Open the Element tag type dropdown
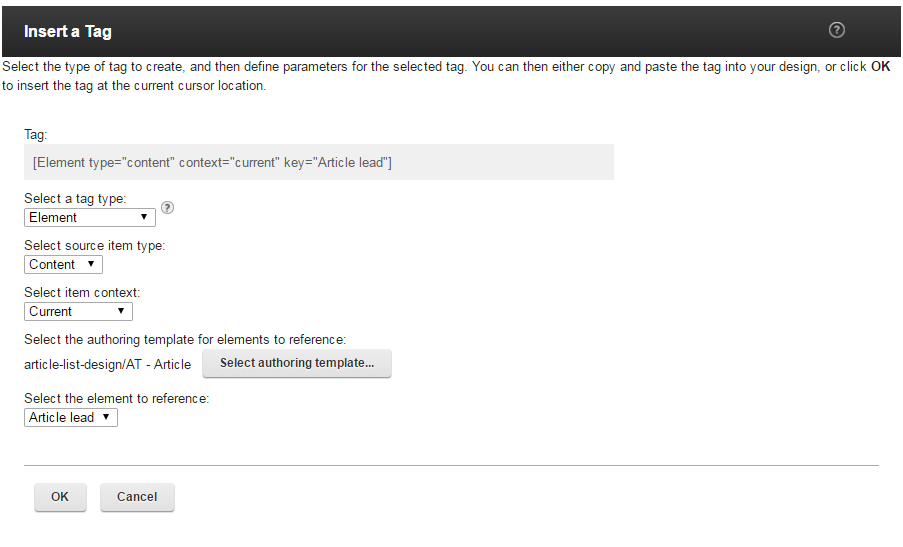The width and height of the screenshot is (903, 547). [x=90, y=217]
